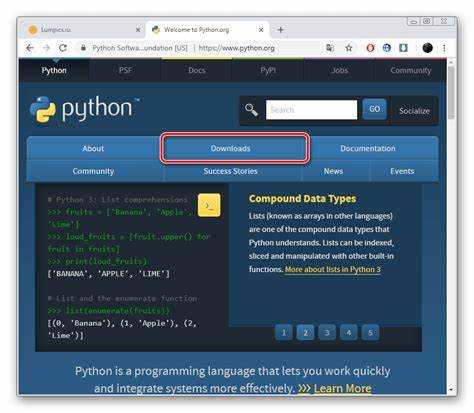Launch the interactive shell yellow icon
The image size is (474, 413).
click(209, 205)
